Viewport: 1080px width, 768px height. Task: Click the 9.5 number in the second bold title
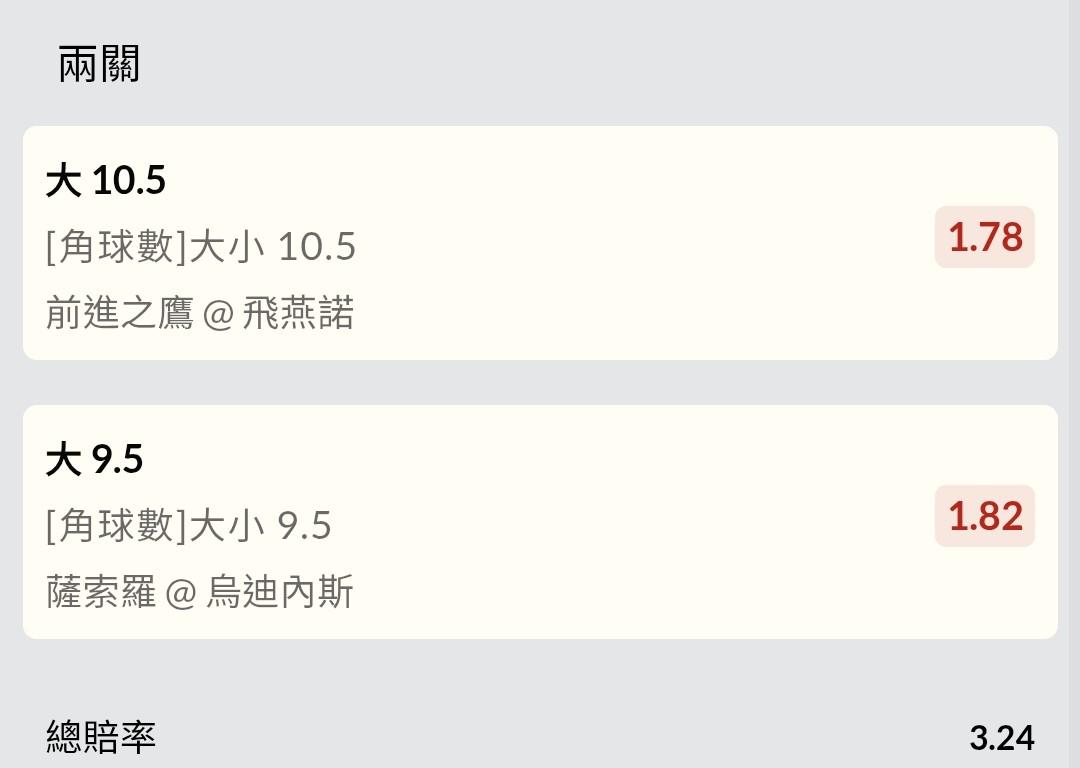point(117,460)
